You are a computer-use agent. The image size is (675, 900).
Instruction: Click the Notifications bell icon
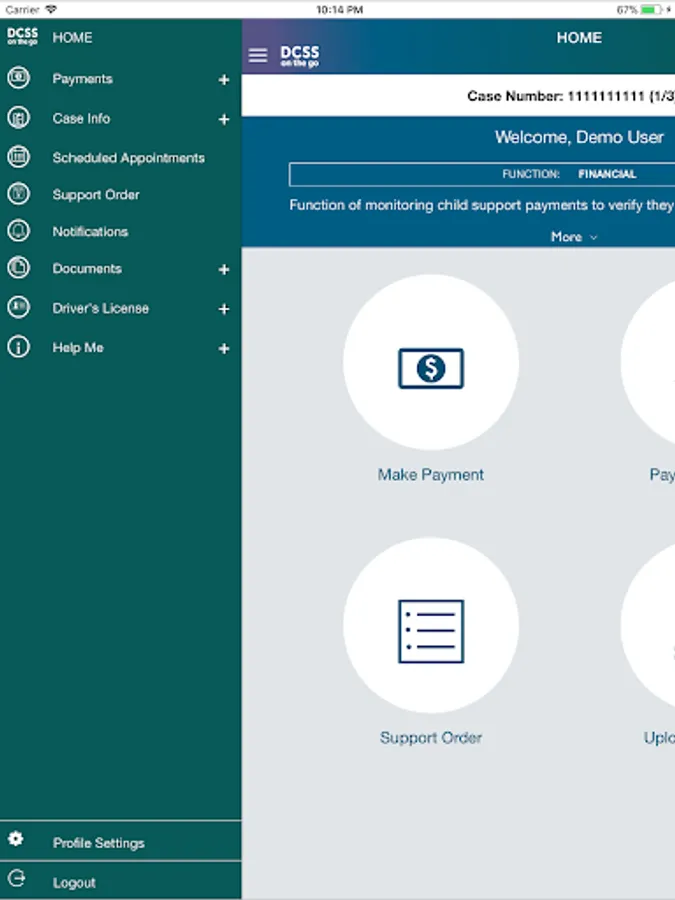coord(18,231)
